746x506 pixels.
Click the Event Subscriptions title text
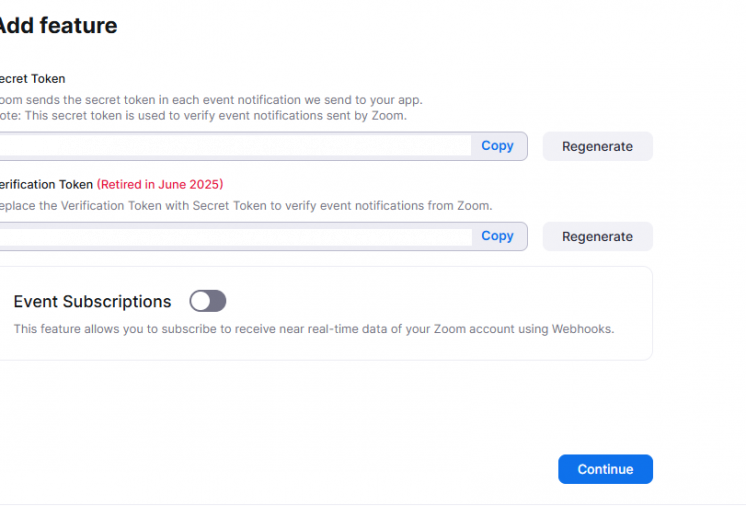tap(92, 301)
